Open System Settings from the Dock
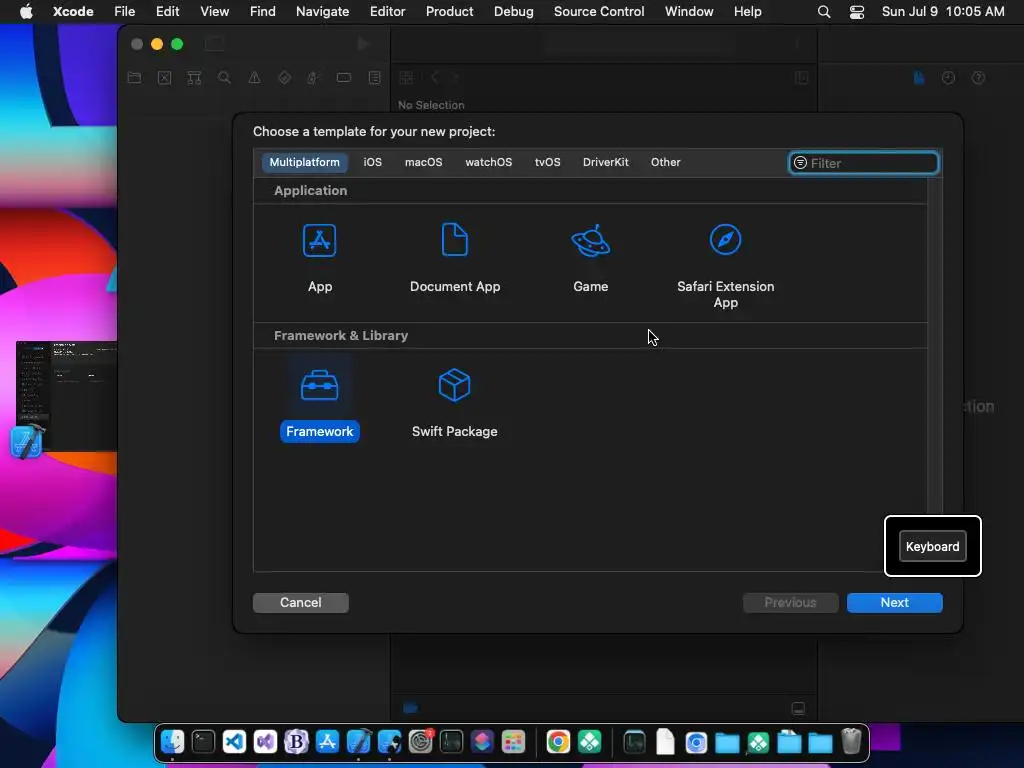This screenshot has width=1024, height=768. pyautogui.click(x=421, y=742)
